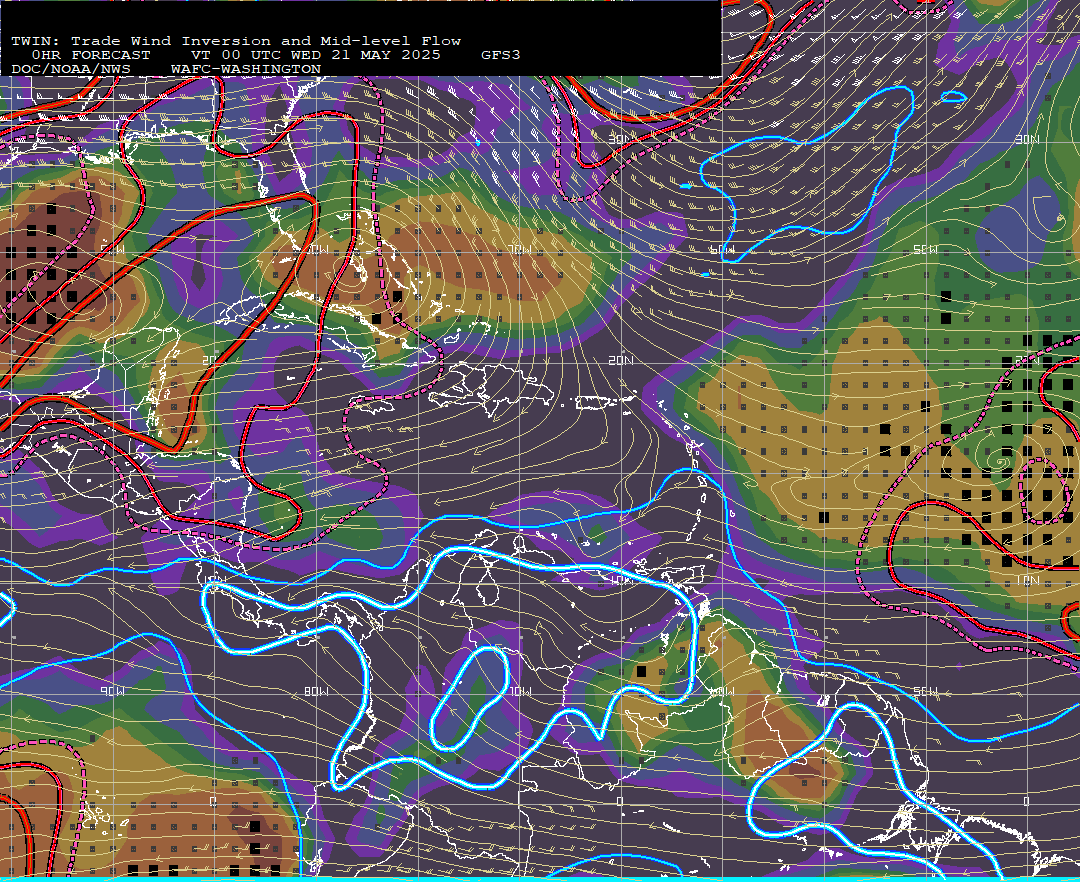Screen dimensions: 1080x882
Task: Click the "70W" longitude label east of the Bahamas
Action: coord(519,250)
